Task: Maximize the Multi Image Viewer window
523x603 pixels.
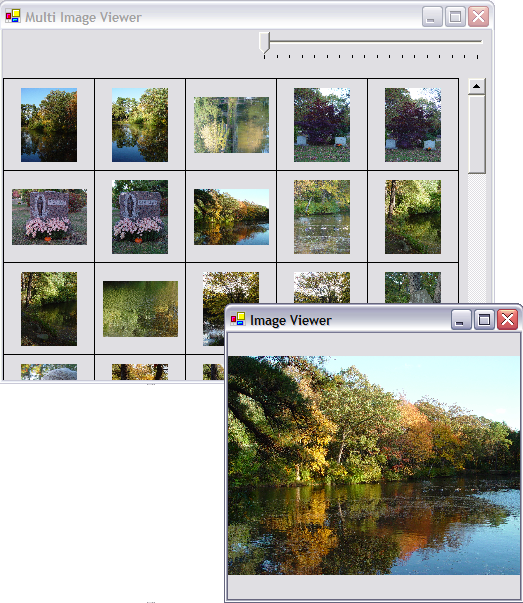Action: click(x=455, y=17)
